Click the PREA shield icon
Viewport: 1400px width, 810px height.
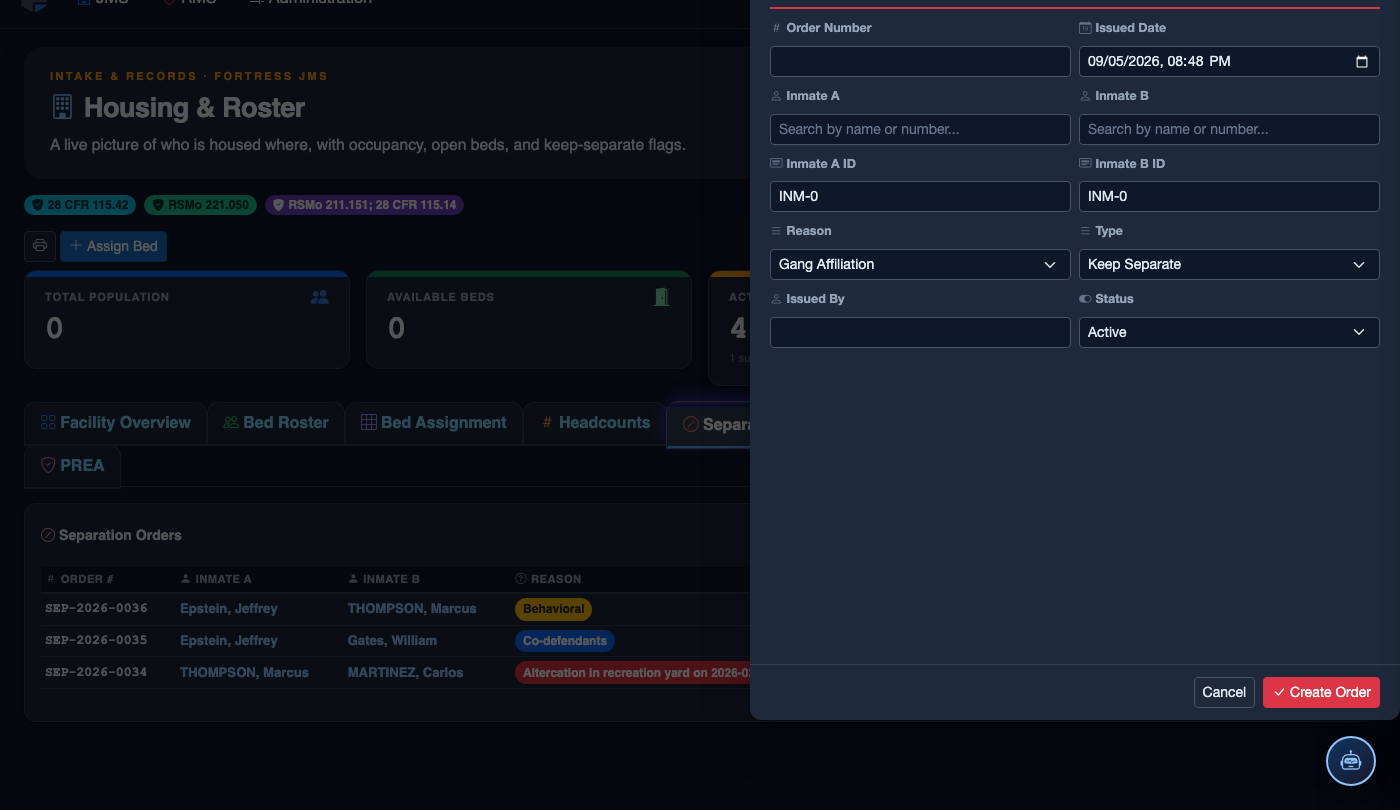click(48, 465)
